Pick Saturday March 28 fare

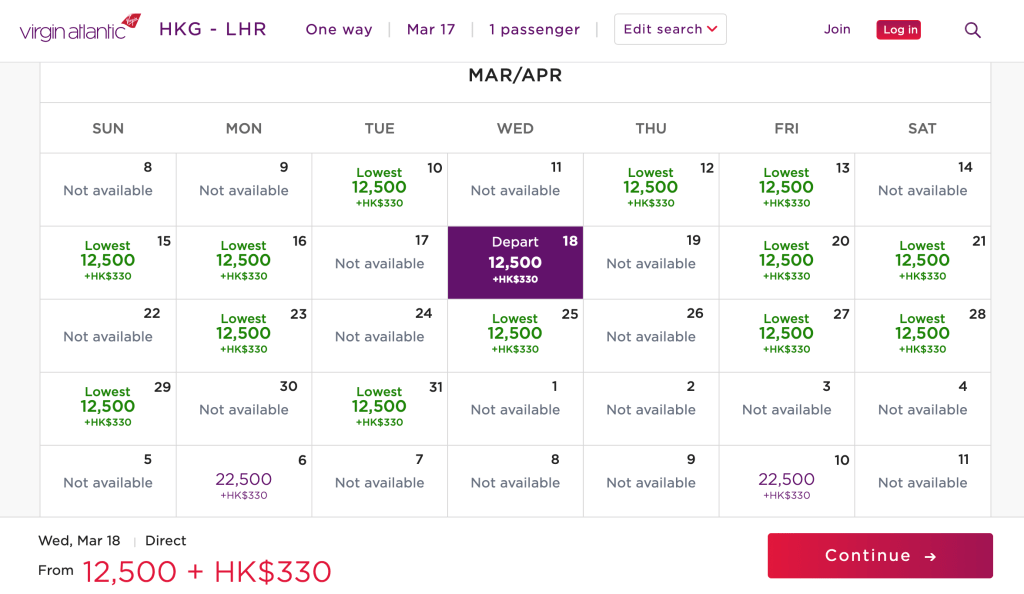pyautogui.click(x=922, y=334)
